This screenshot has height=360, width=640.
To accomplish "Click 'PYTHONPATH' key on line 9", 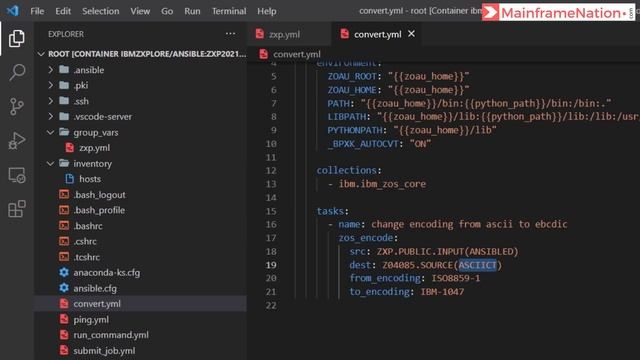I will [355, 130].
